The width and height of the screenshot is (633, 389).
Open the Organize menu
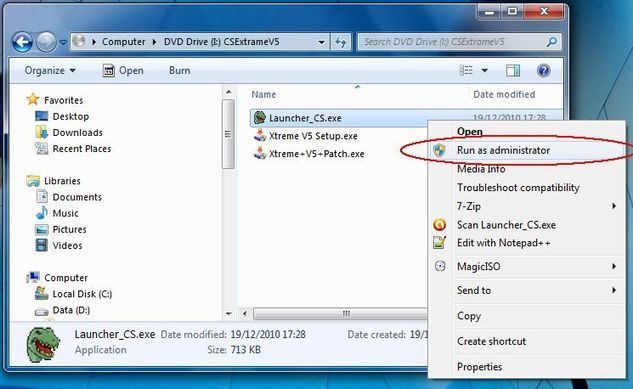click(x=50, y=71)
